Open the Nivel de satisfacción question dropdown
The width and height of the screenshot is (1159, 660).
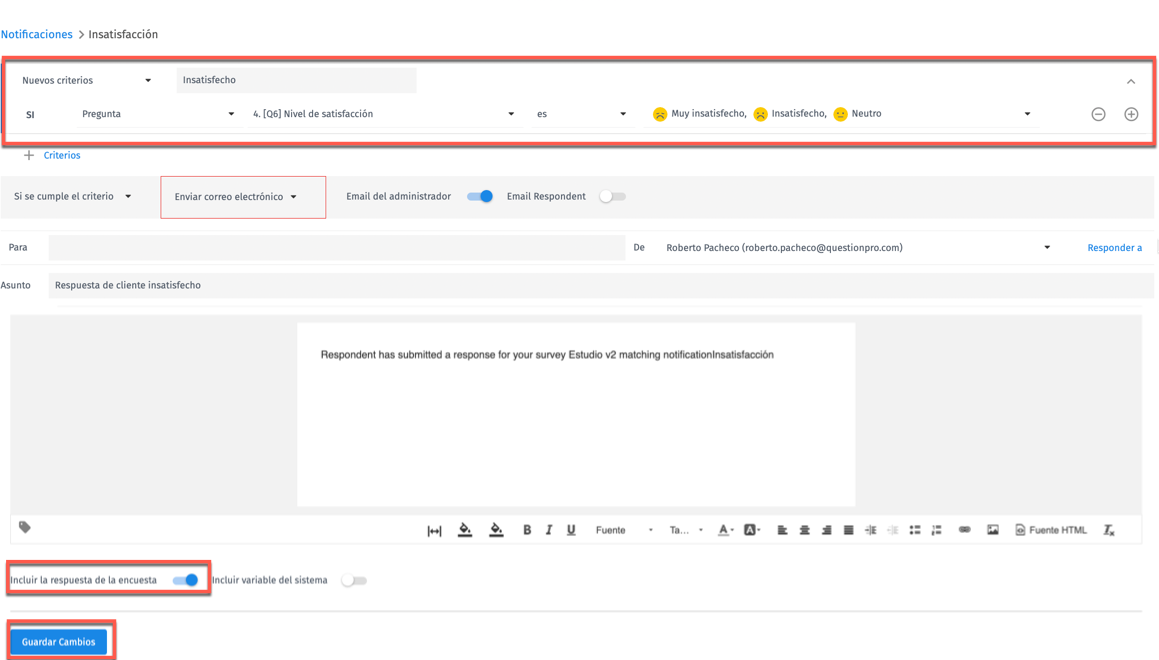coord(384,114)
